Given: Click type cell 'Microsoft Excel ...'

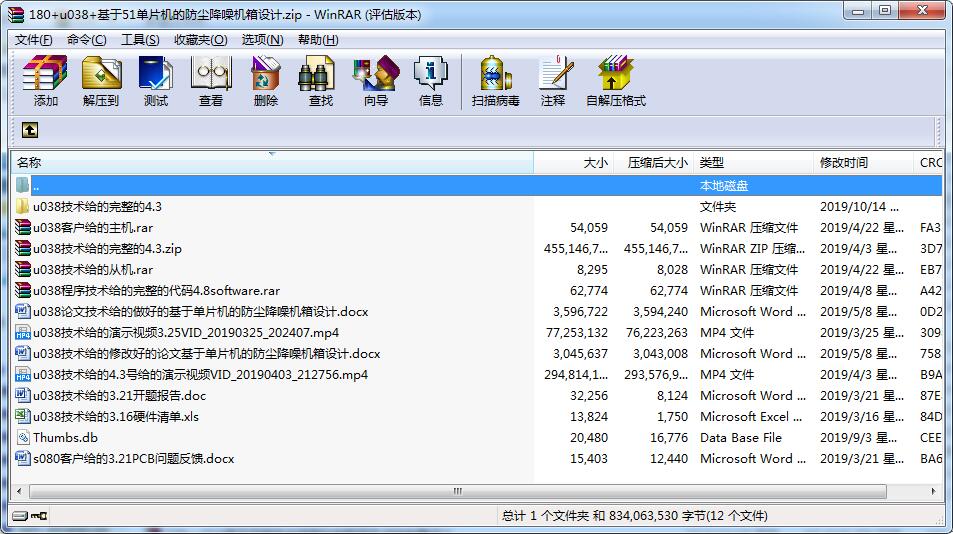Looking at the screenshot, I should click(x=751, y=416).
